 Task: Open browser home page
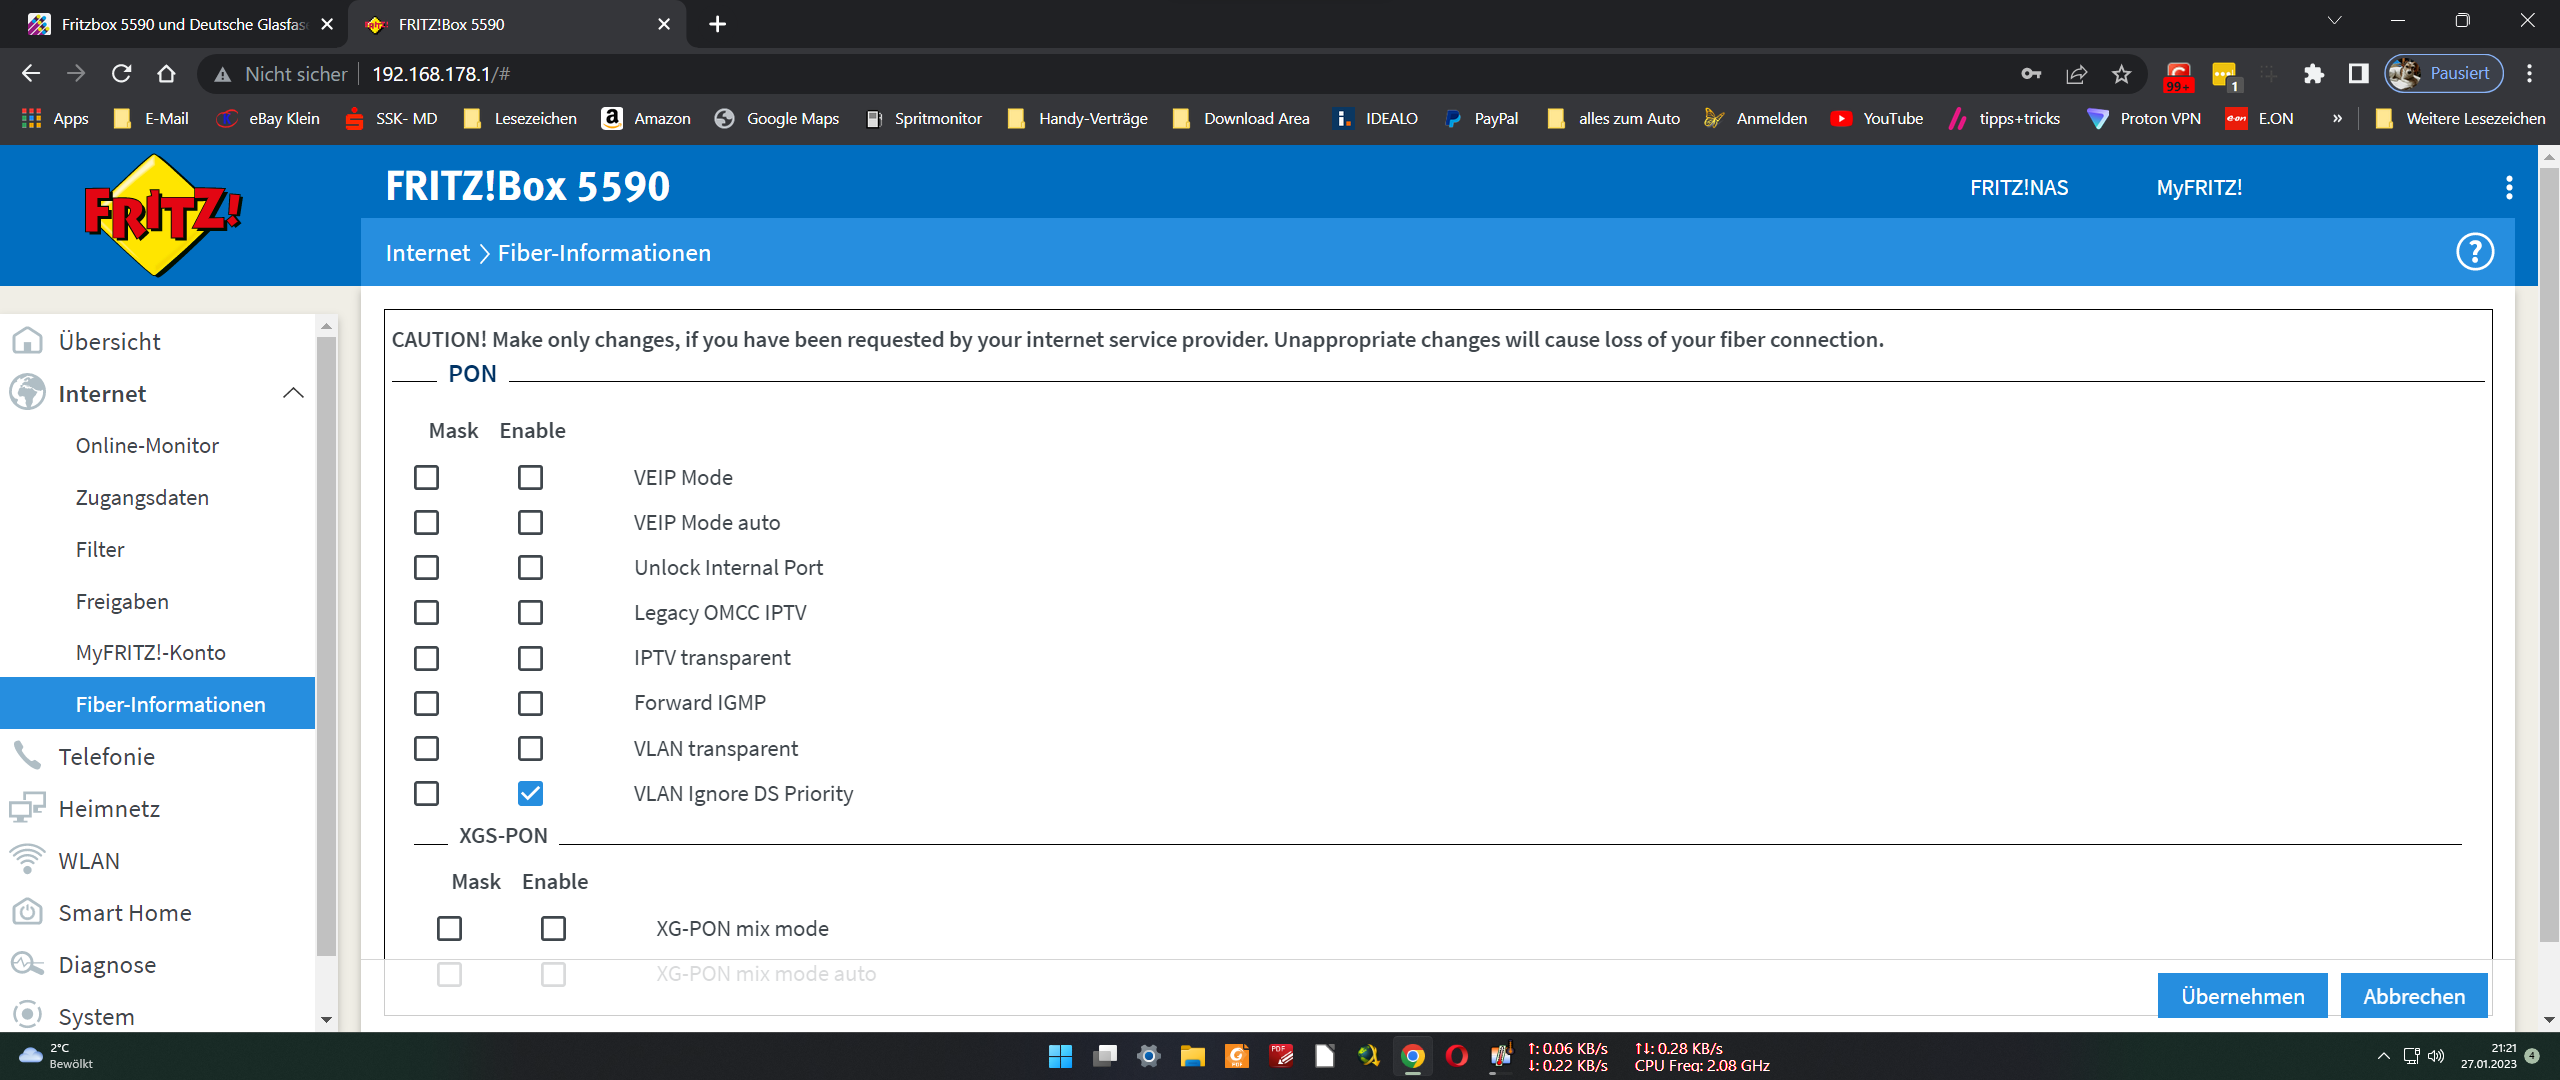(166, 74)
